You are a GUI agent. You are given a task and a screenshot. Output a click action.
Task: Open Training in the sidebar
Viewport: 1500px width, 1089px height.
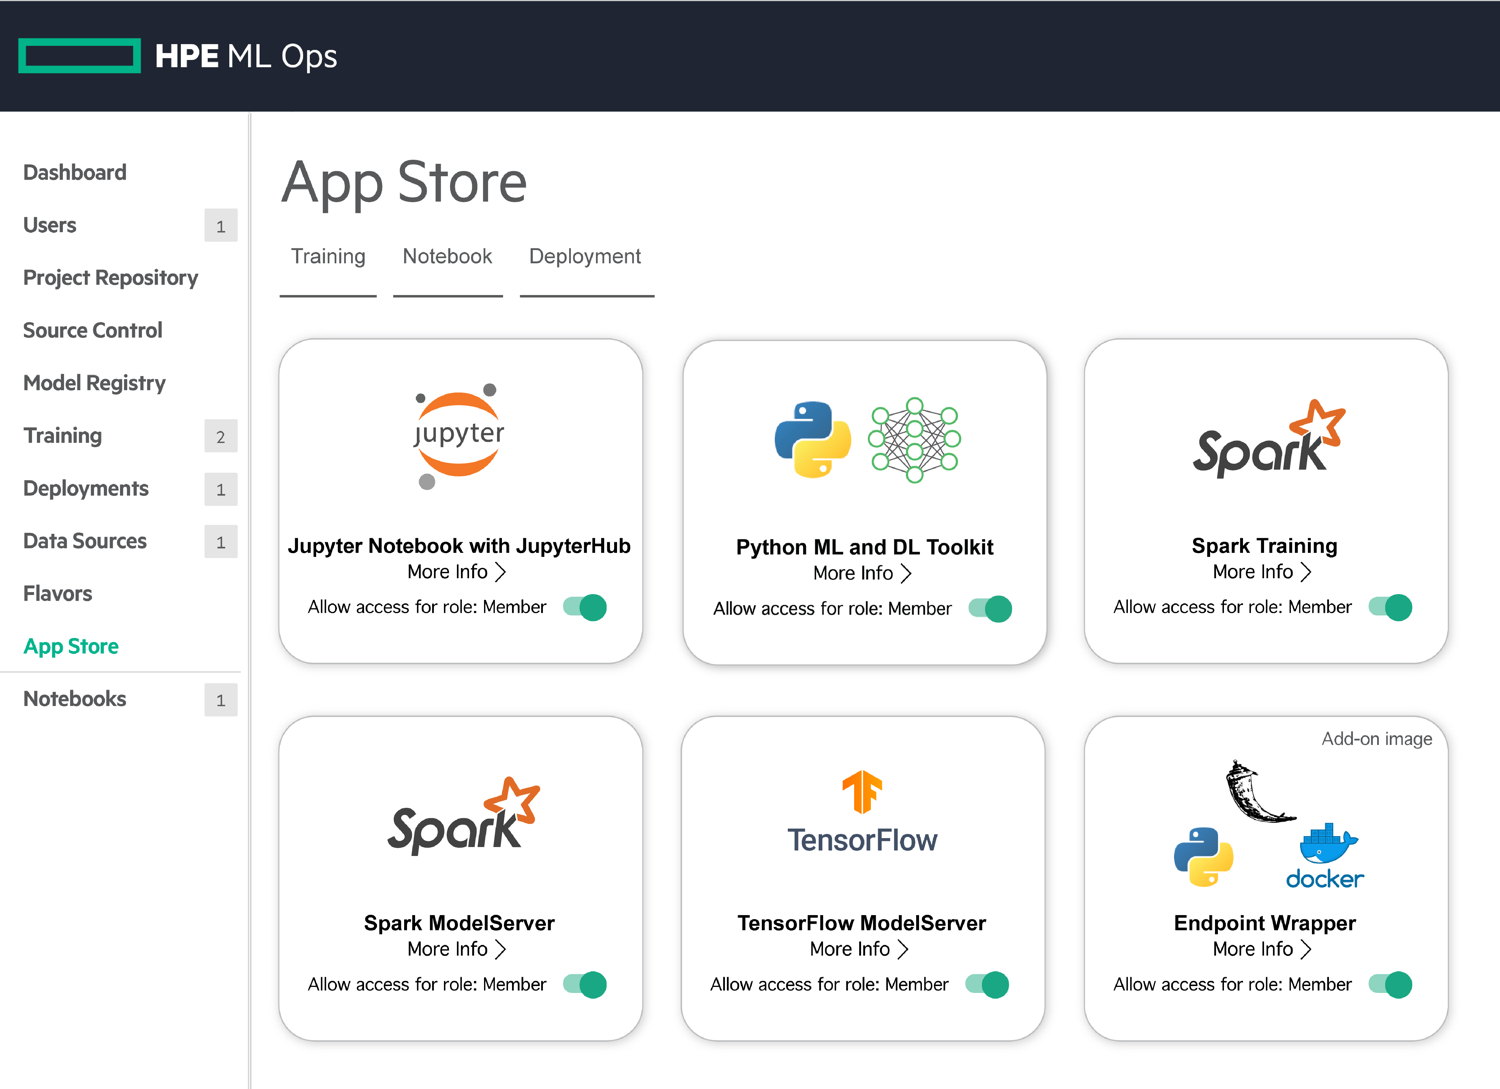[x=62, y=436]
